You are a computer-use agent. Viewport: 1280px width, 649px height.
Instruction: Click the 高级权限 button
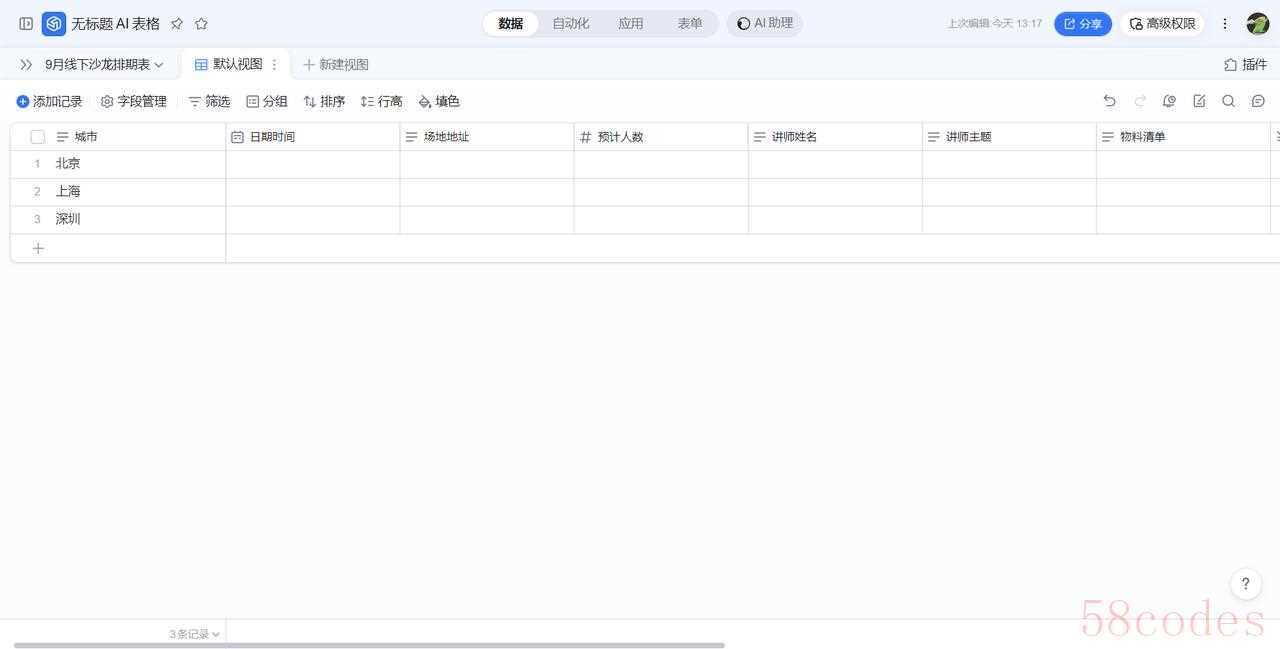[1162, 24]
